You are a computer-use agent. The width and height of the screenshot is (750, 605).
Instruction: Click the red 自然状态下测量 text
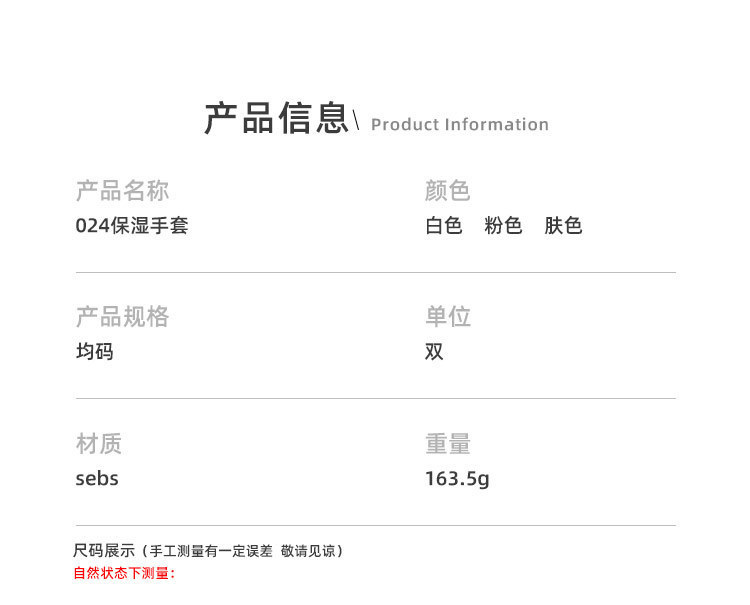point(124,573)
